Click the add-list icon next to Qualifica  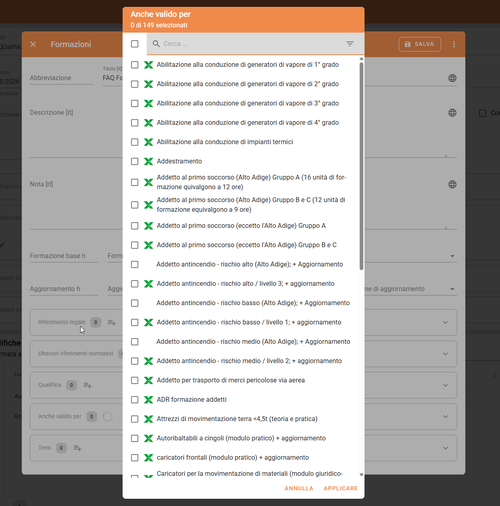88,385
